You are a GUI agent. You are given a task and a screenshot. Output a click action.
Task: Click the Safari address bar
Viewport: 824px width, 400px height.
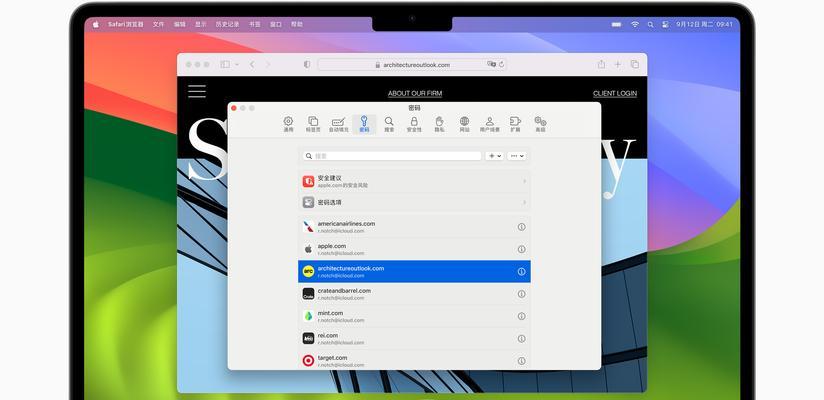(412, 65)
